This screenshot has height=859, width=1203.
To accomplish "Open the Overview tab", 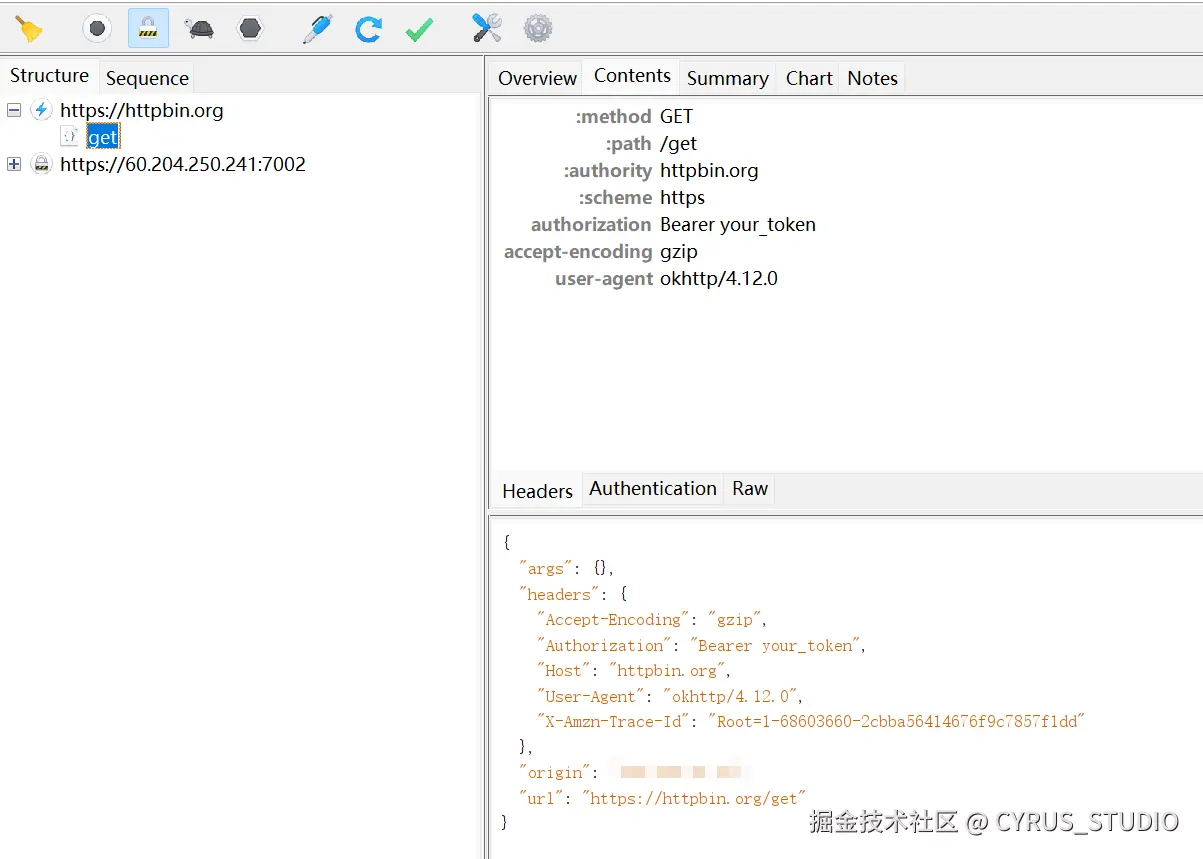I will point(537,78).
